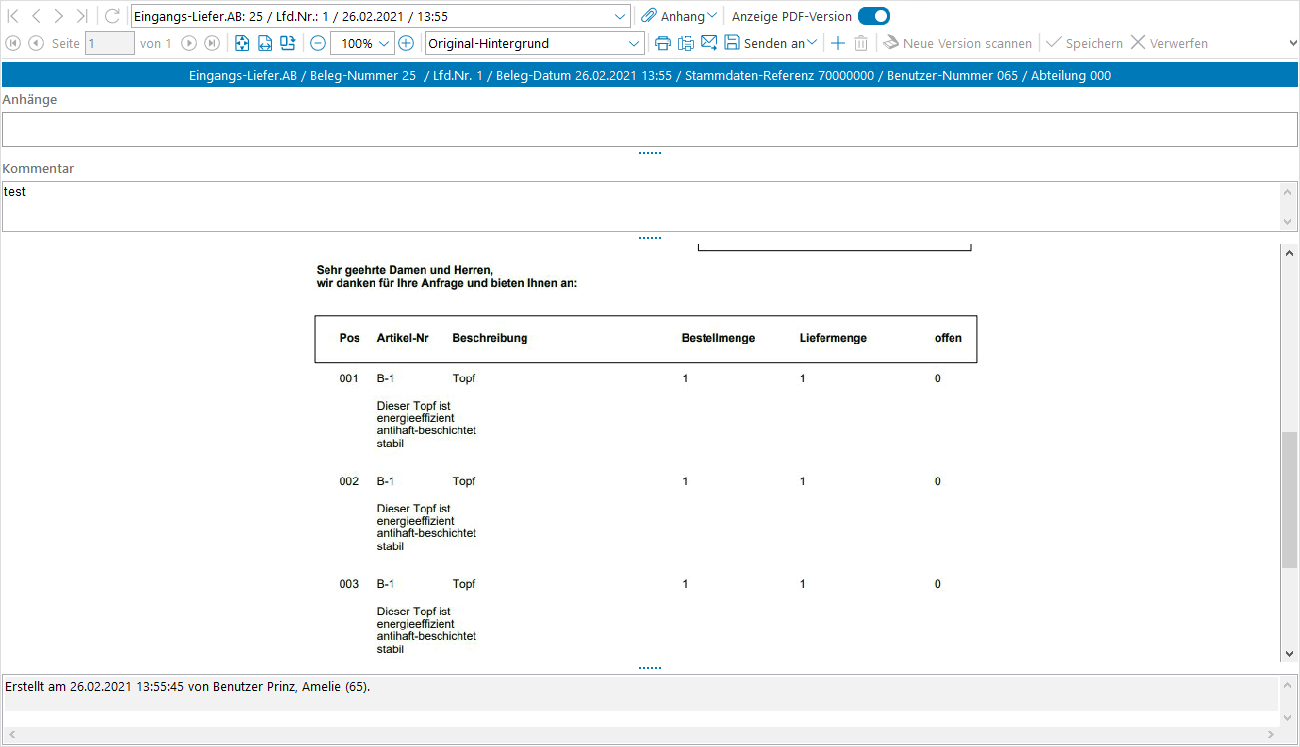The width and height of the screenshot is (1300, 747).
Task: Toggle the Anzeige PDF-Version switch
Action: 873,16
